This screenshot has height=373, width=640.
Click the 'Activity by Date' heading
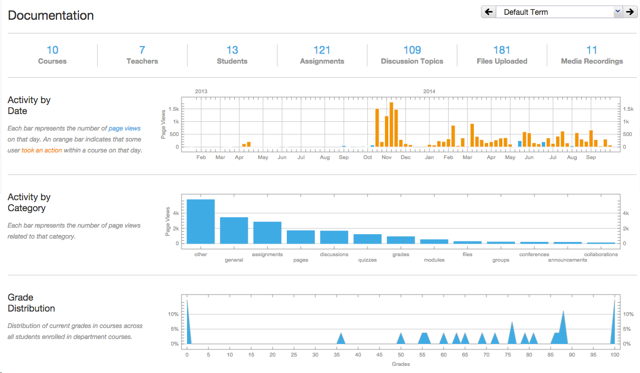click(x=29, y=105)
